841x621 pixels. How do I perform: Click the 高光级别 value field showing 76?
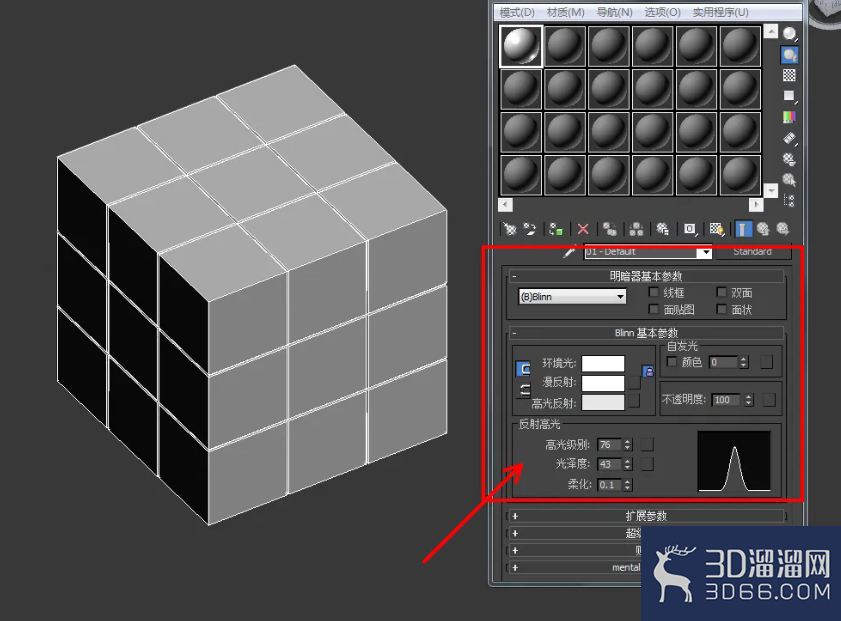click(610, 445)
